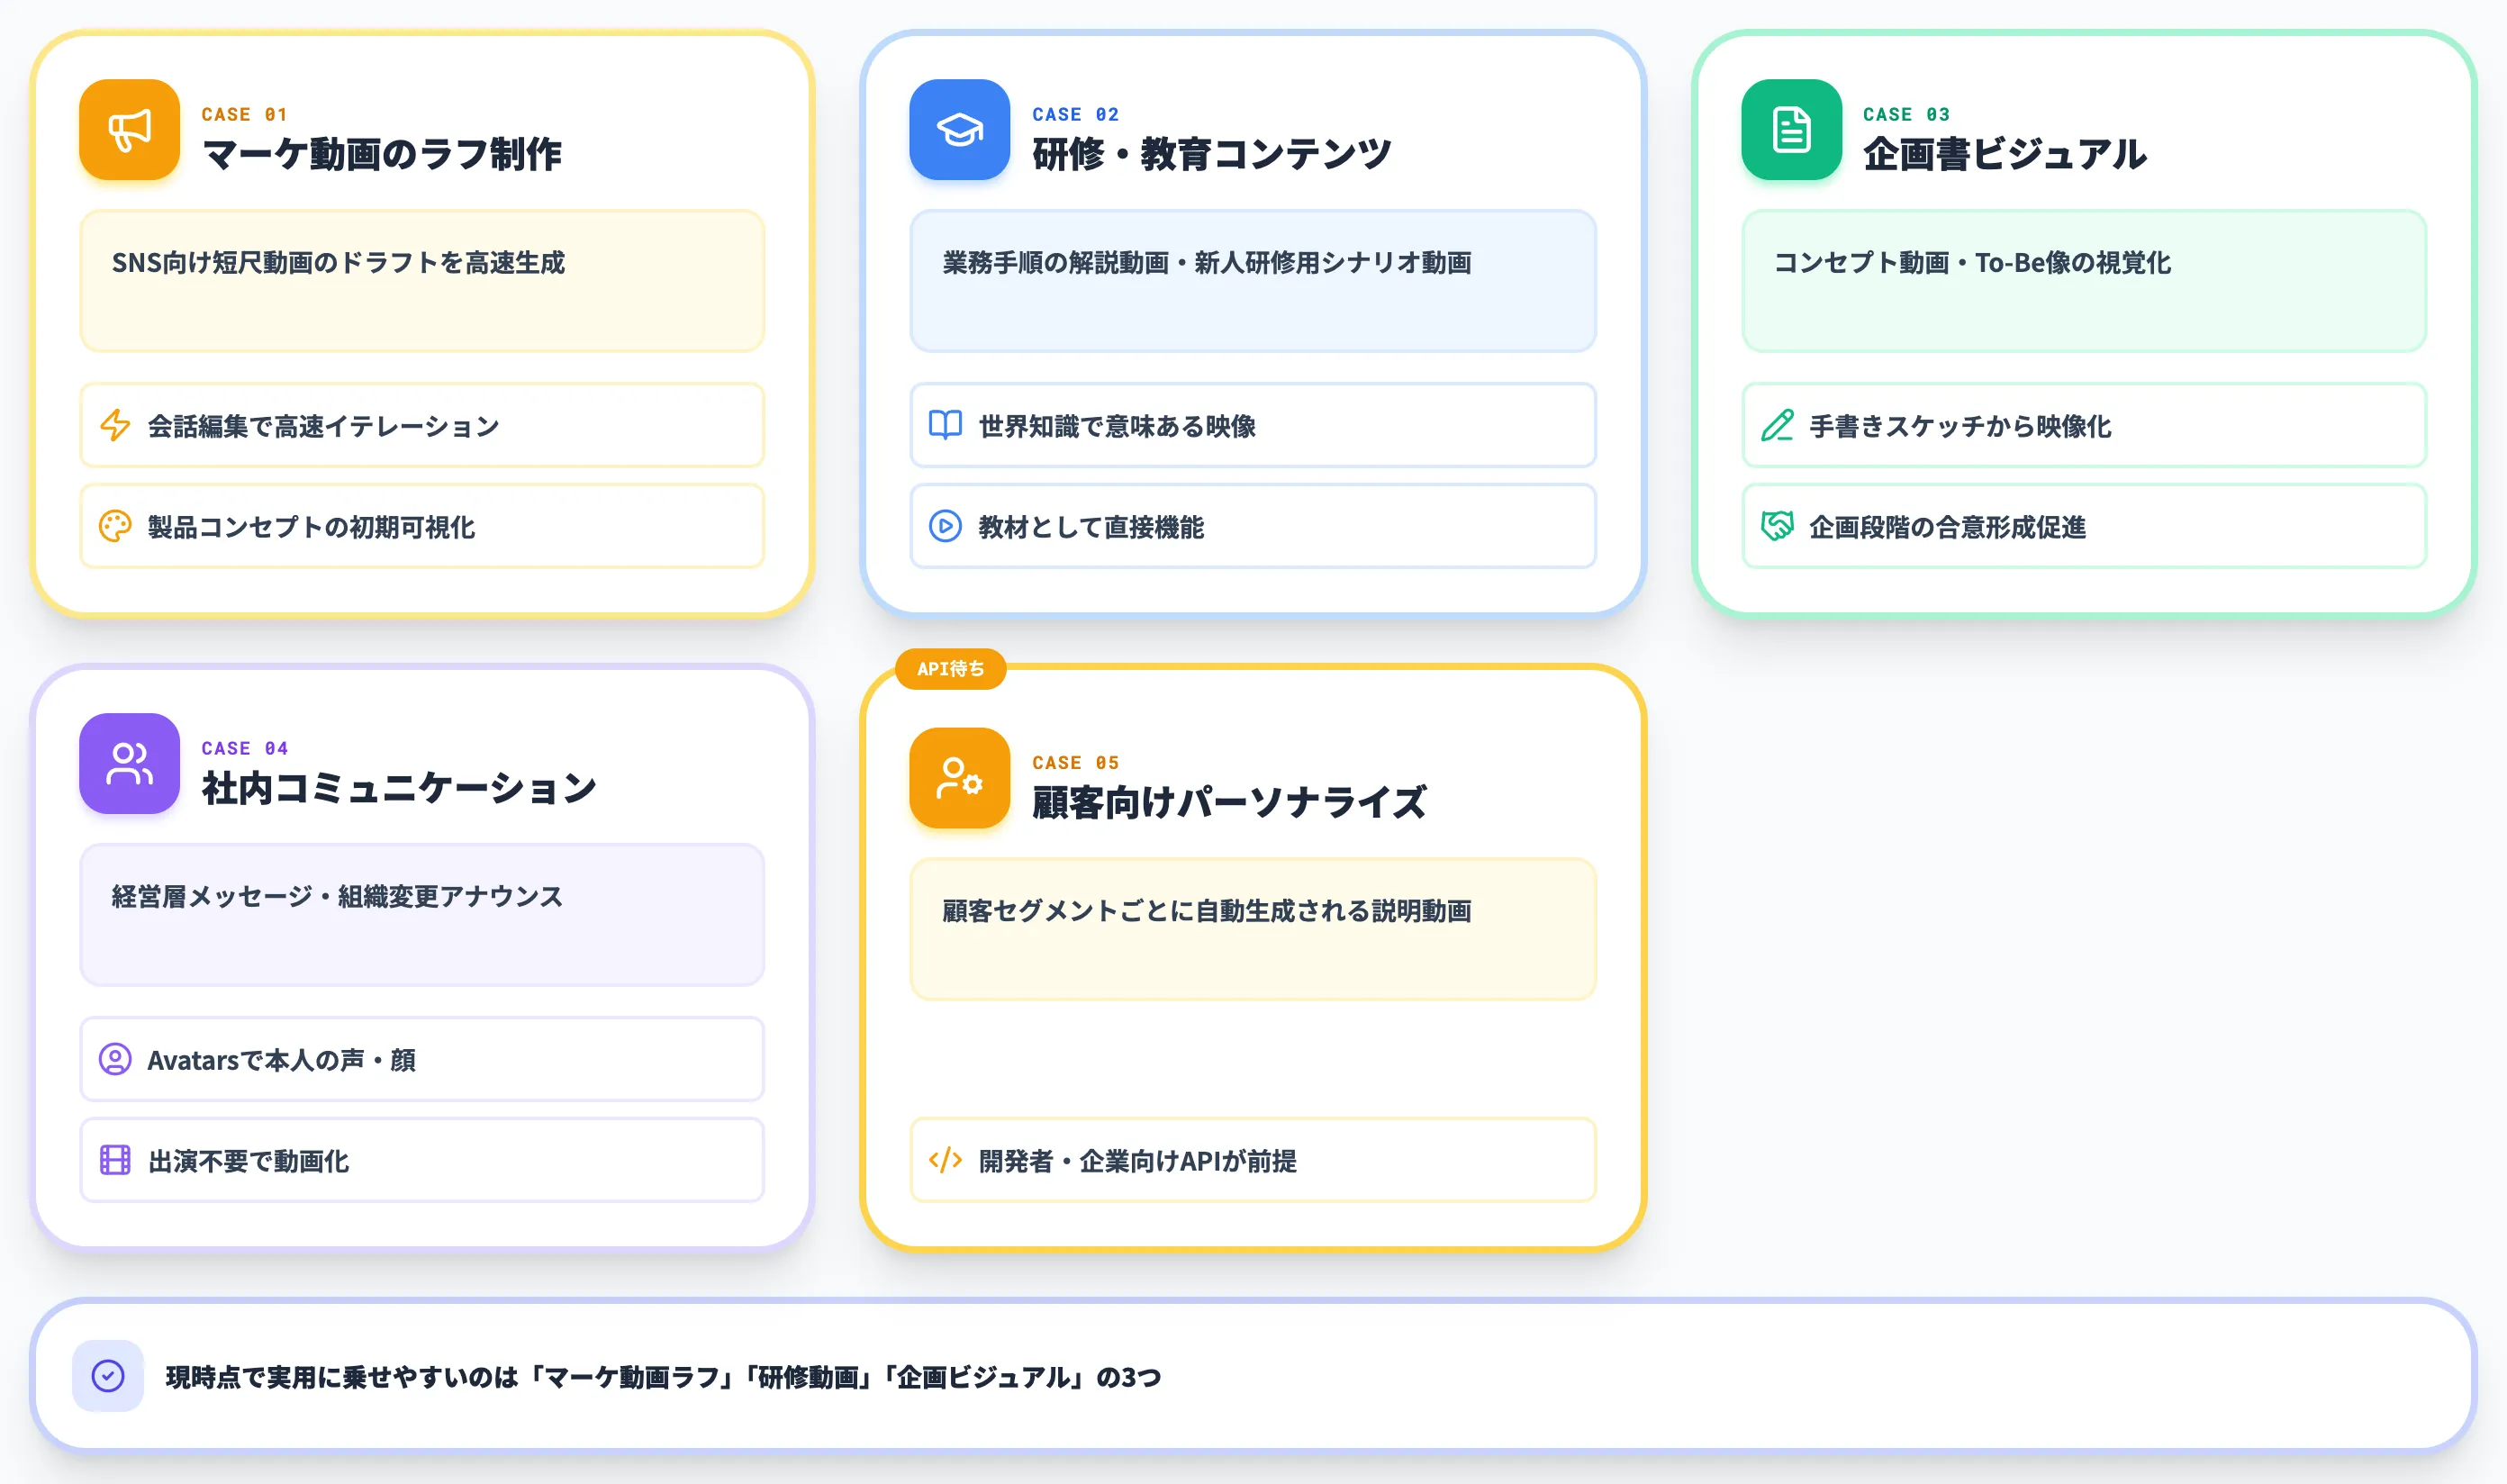Click the avatar circle icon beside Avatarsで本人の声・顔
This screenshot has width=2507, height=1484.
click(115, 1059)
